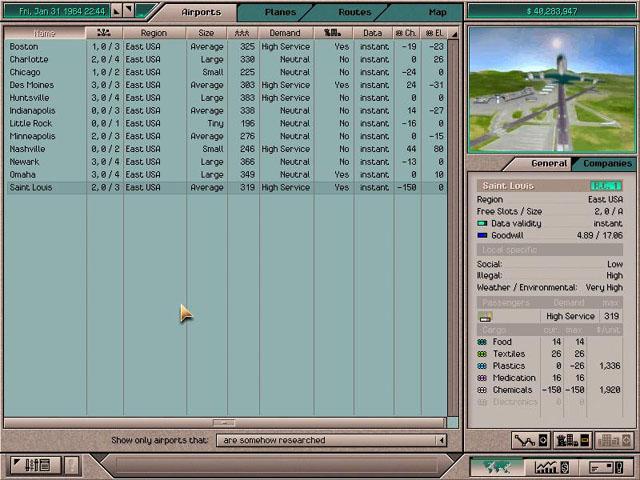Toggle the Goodwill color indicator

pos(483,236)
